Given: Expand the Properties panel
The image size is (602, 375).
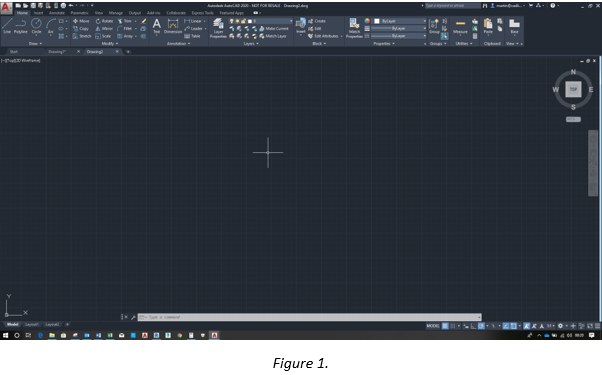Looking at the screenshot, I should click(384, 43).
